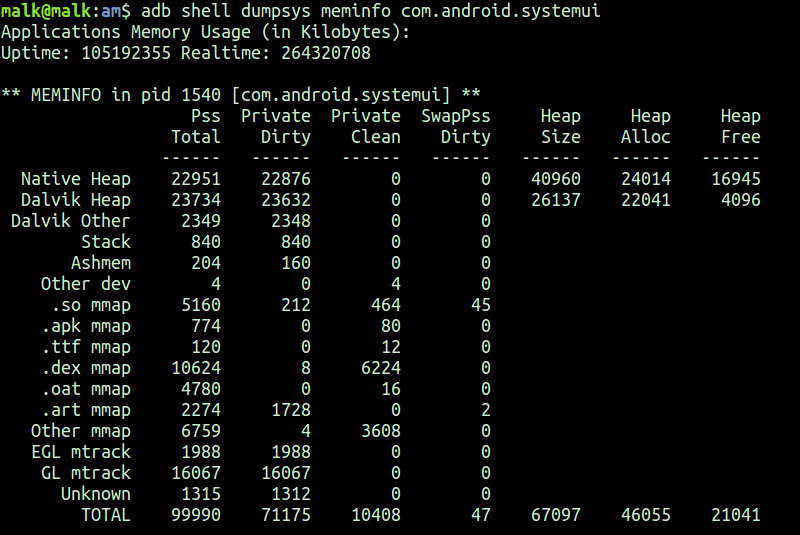Click Dalvik Heap Alloc value 22041
Image resolution: width=800 pixels, height=535 pixels.
click(645, 200)
